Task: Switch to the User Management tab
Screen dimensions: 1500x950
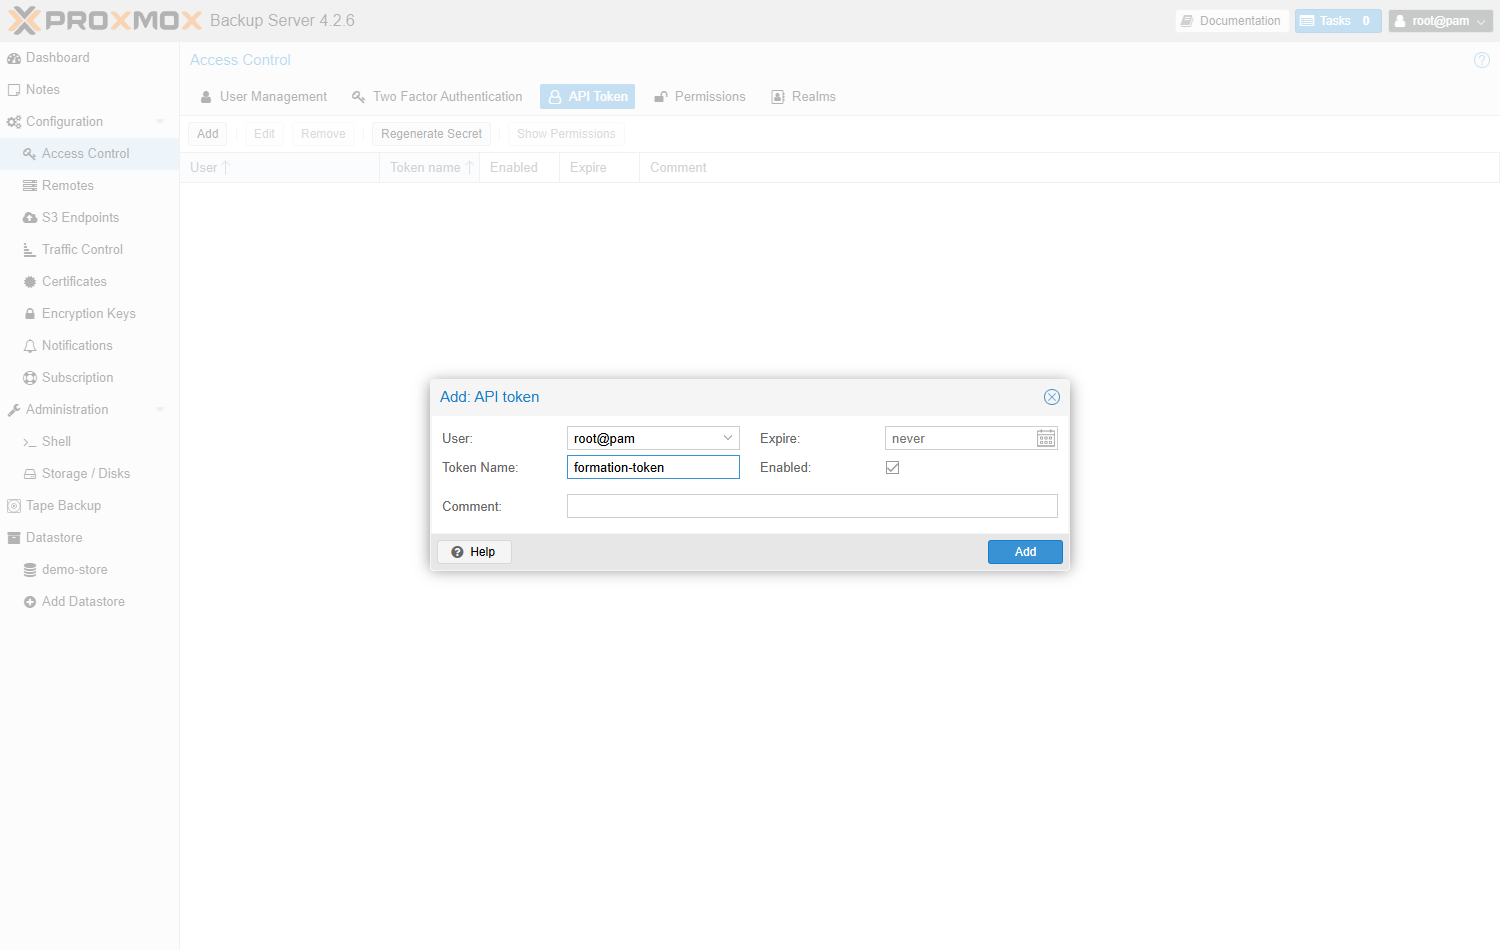Action: (263, 97)
